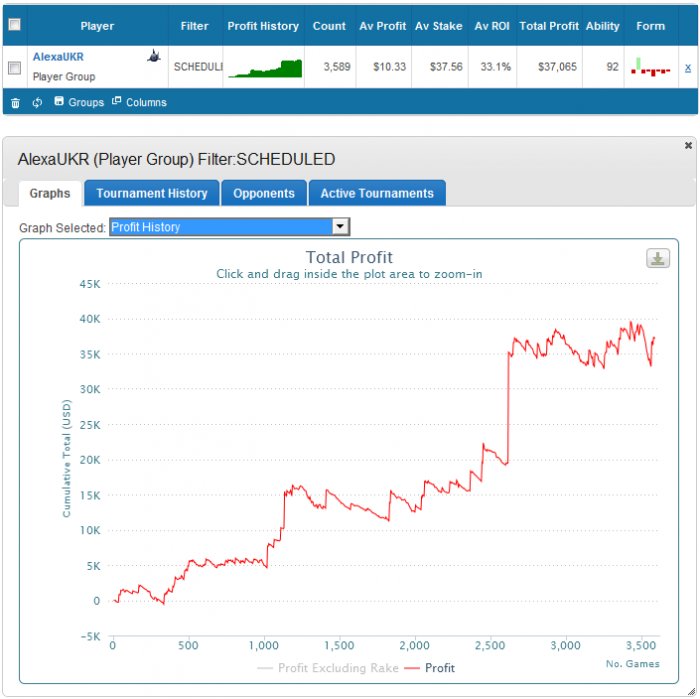
Task: Toggle the Profit Excluding Rake legend item
Action: (328, 668)
